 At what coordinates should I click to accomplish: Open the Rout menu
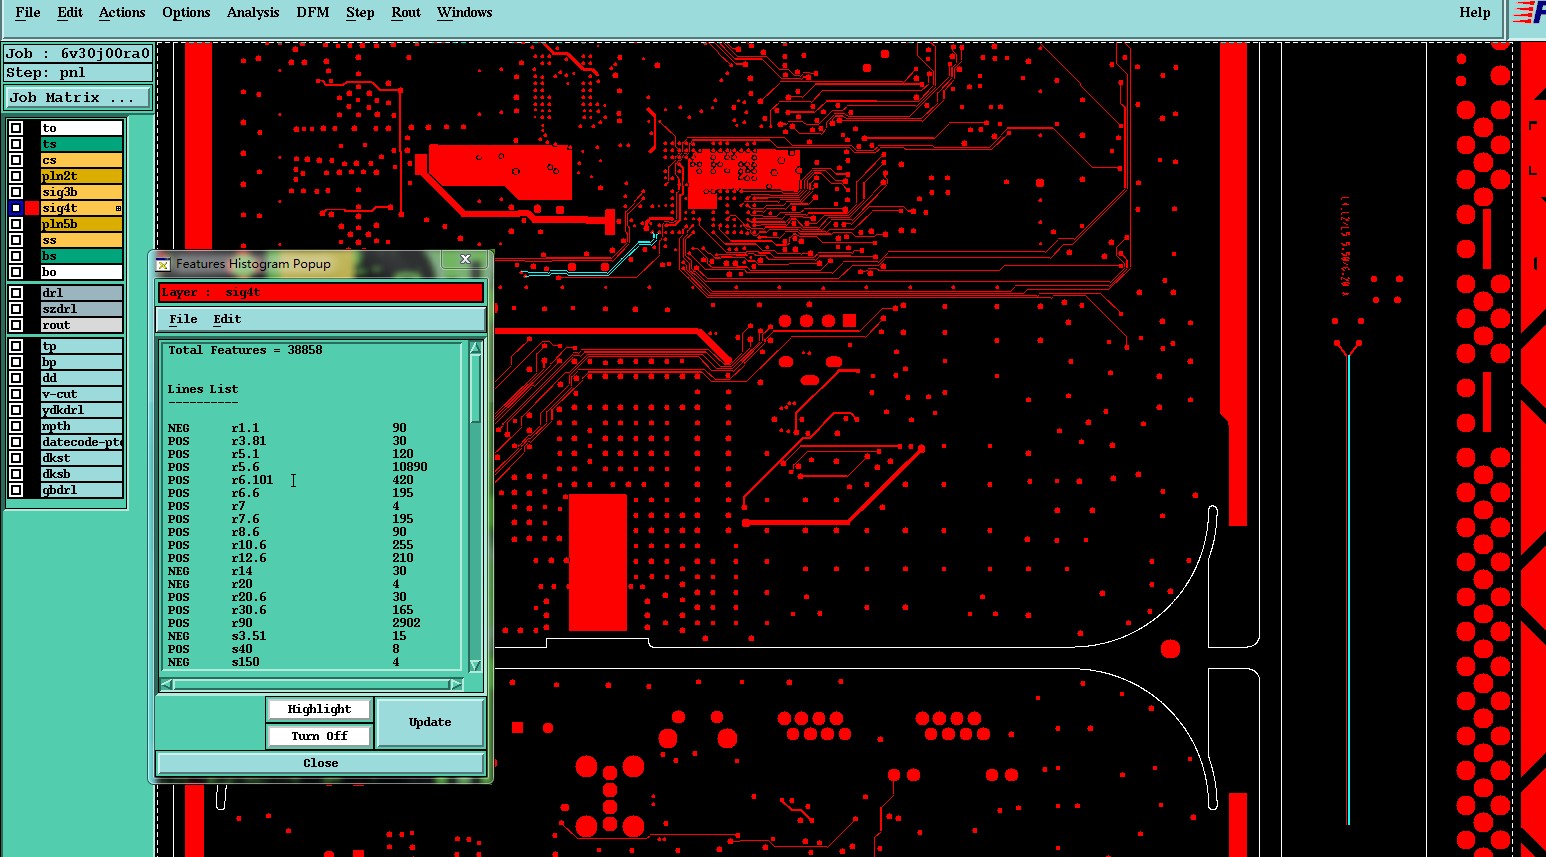[406, 13]
